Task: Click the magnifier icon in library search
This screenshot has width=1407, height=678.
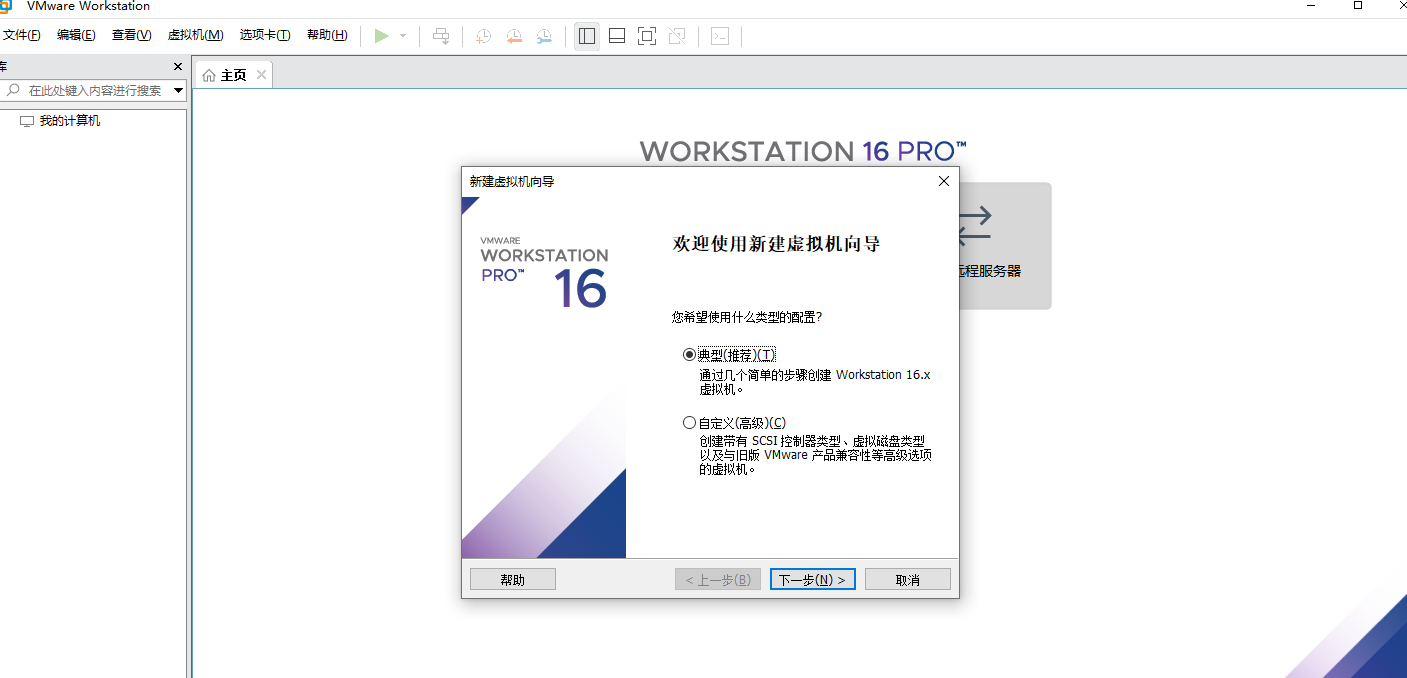Action: pyautogui.click(x=13, y=90)
